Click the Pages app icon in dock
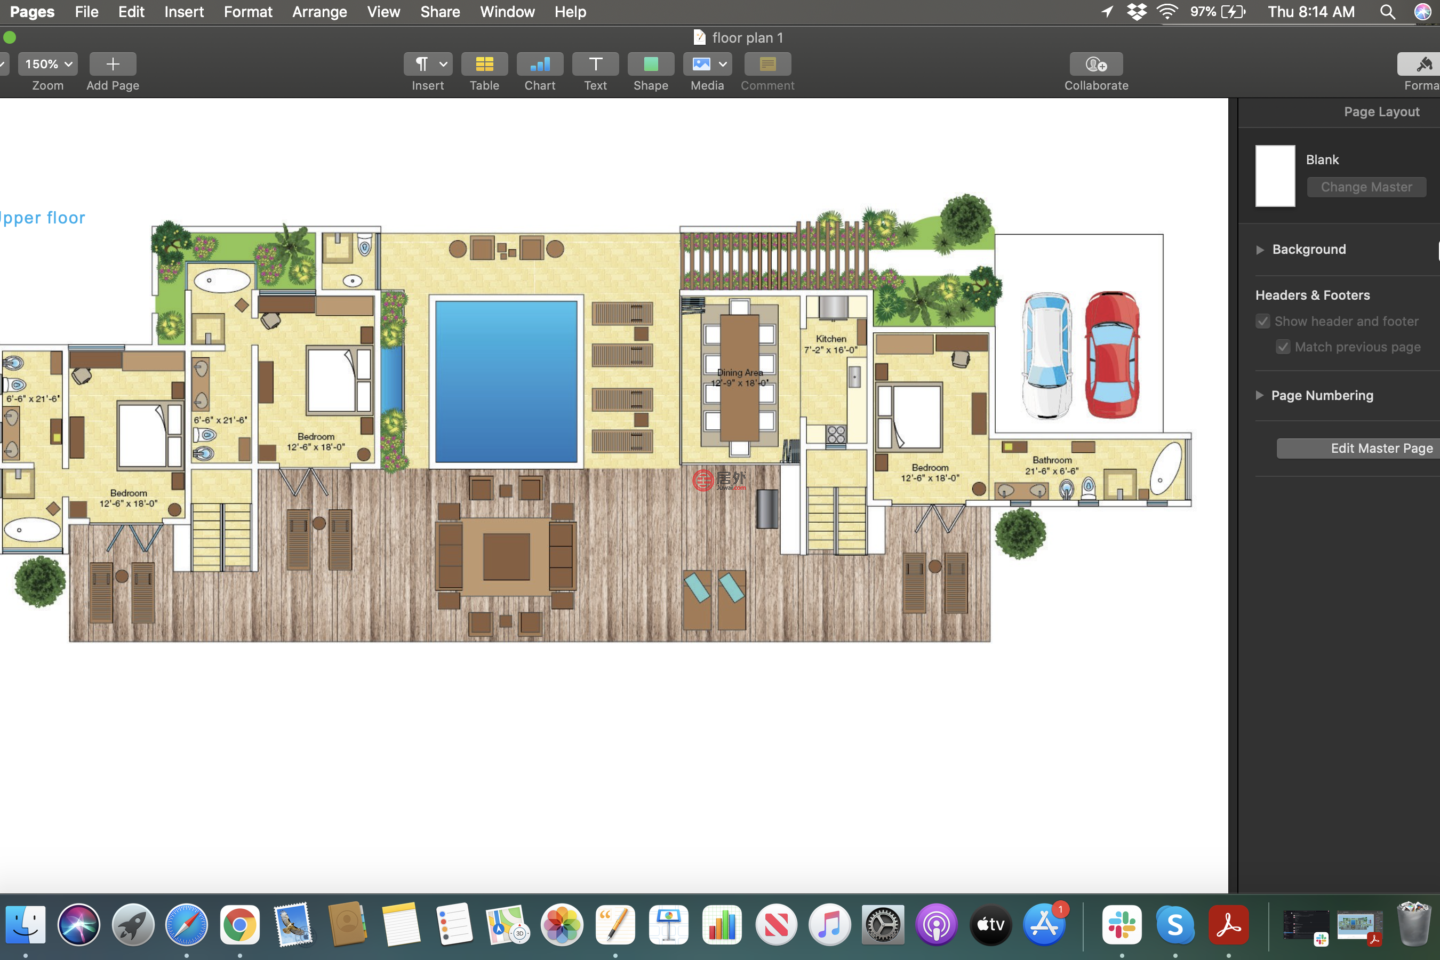1440x960 pixels. [615, 925]
